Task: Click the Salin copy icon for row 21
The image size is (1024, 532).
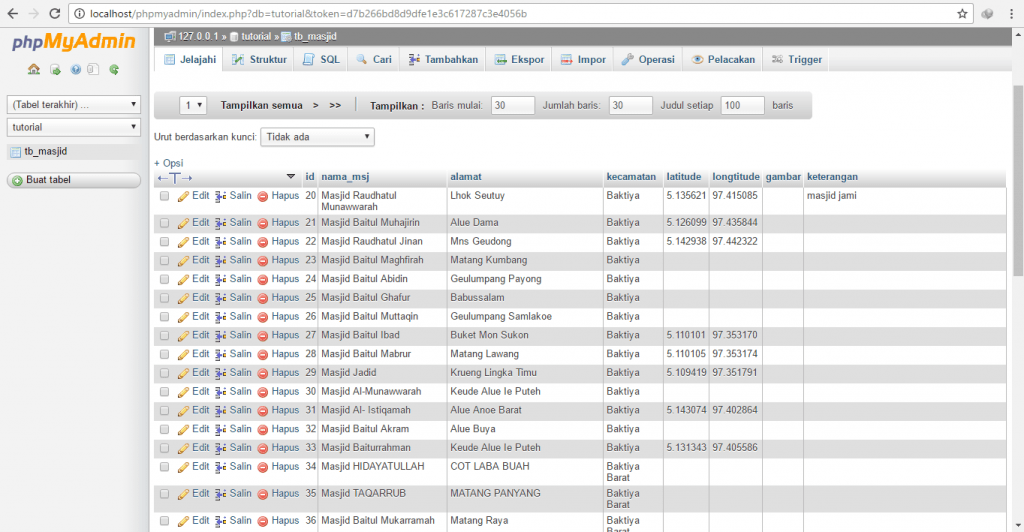Action: [220, 223]
